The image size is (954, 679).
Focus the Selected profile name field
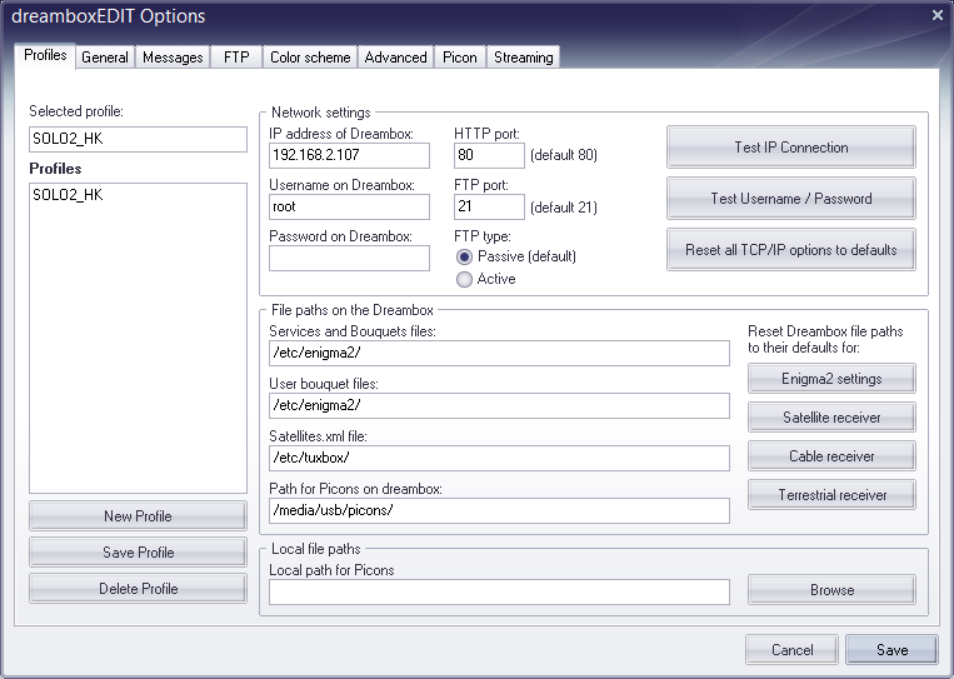pyautogui.click(x=138, y=139)
